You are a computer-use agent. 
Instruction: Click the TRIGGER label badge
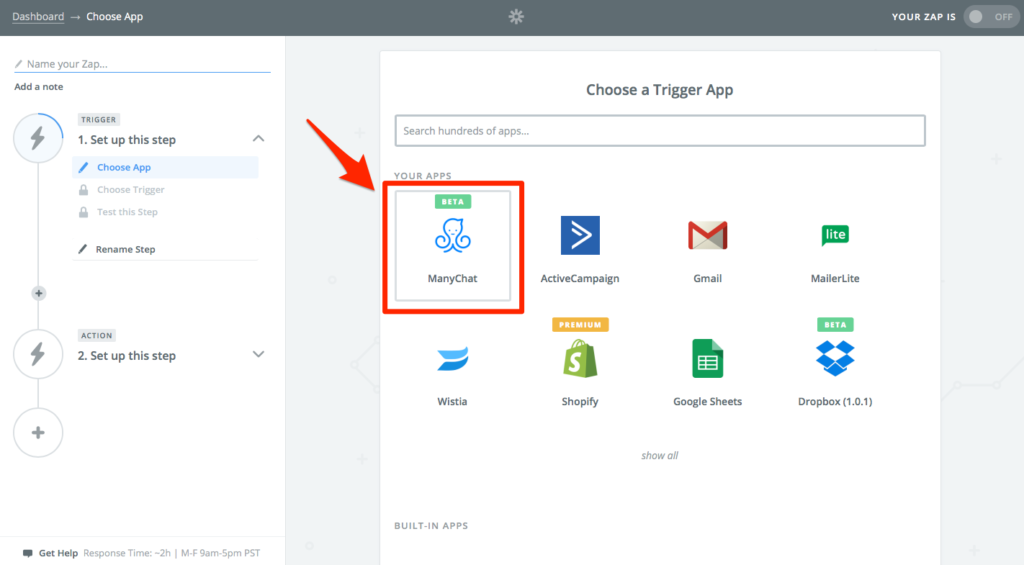pyautogui.click(x=99, y=120)
